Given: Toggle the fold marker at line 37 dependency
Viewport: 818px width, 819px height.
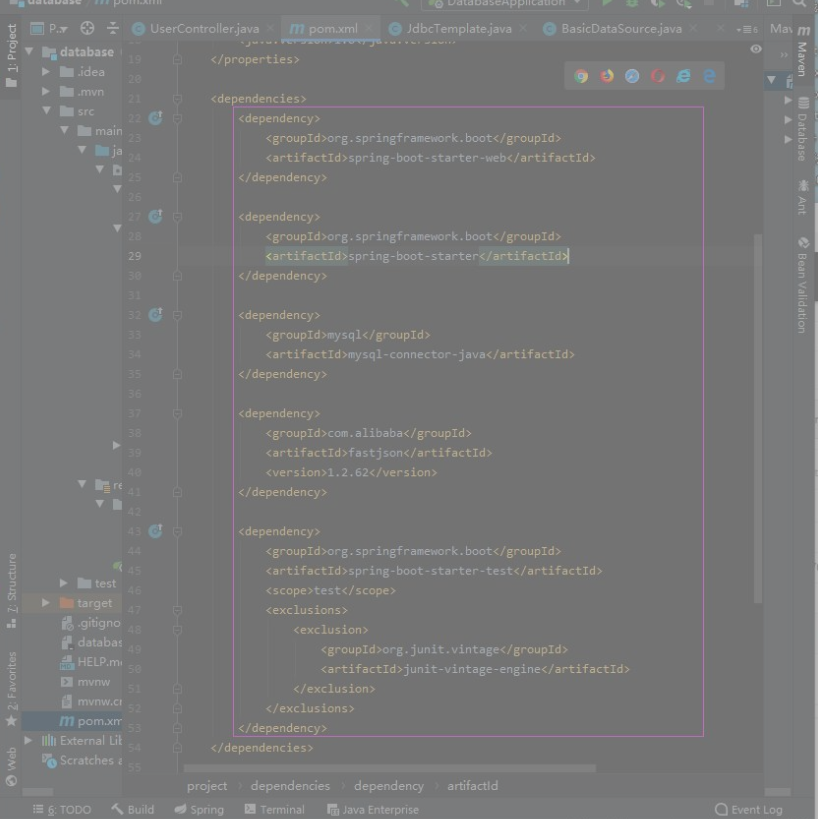Looking at the screenshot, I should coord(178,414).
